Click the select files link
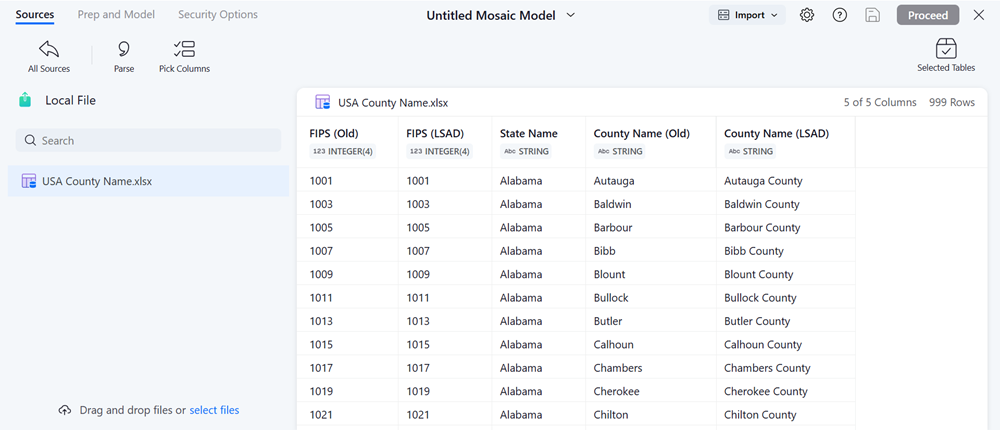The width and height of the screenshot is (1000, 430). point(214,410)
